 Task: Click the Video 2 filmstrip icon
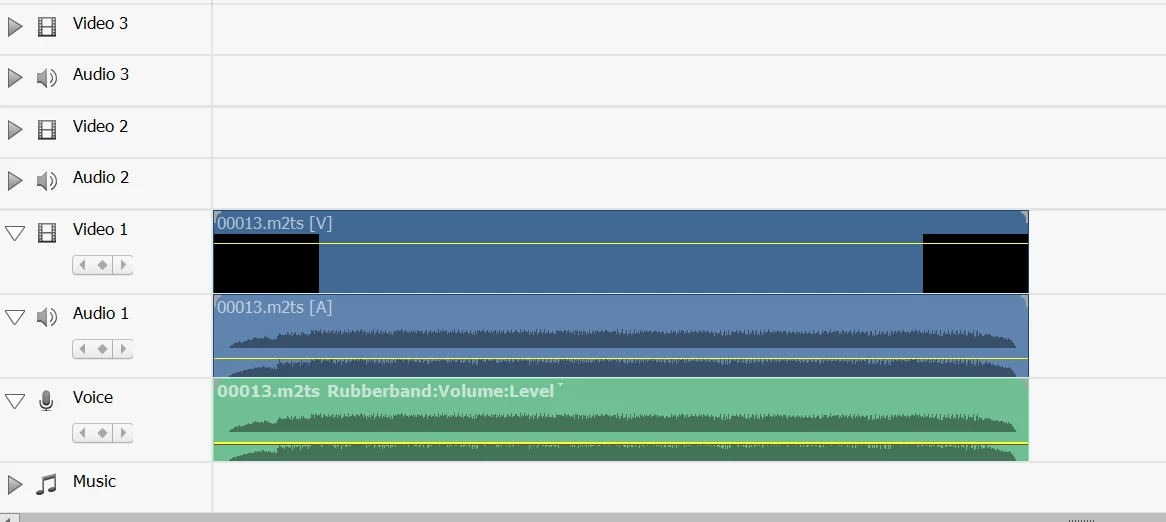coord(47,130)
